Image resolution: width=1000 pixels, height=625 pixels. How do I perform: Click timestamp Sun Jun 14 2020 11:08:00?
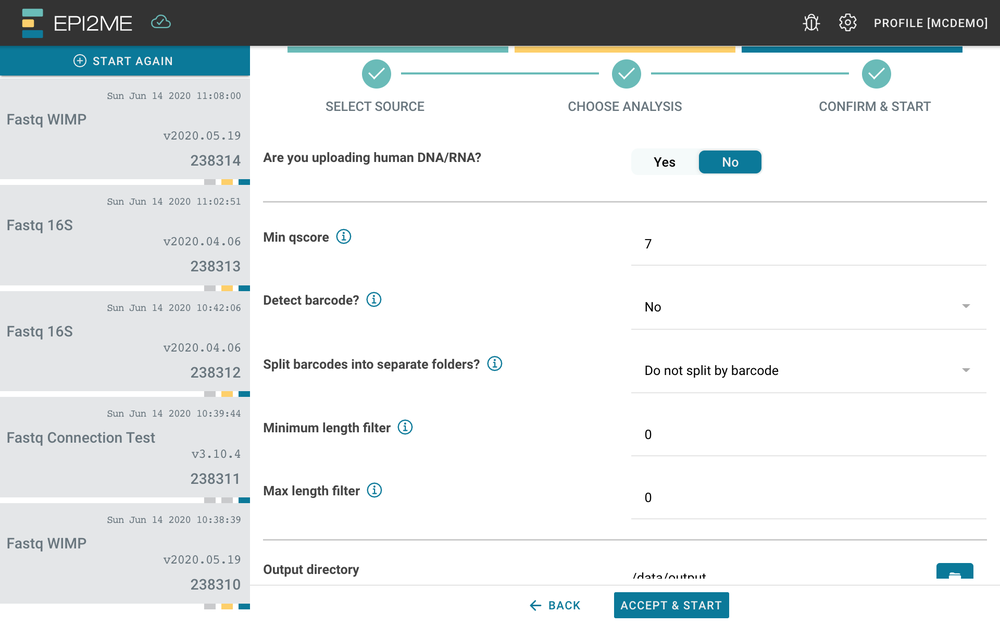point(173,96)
